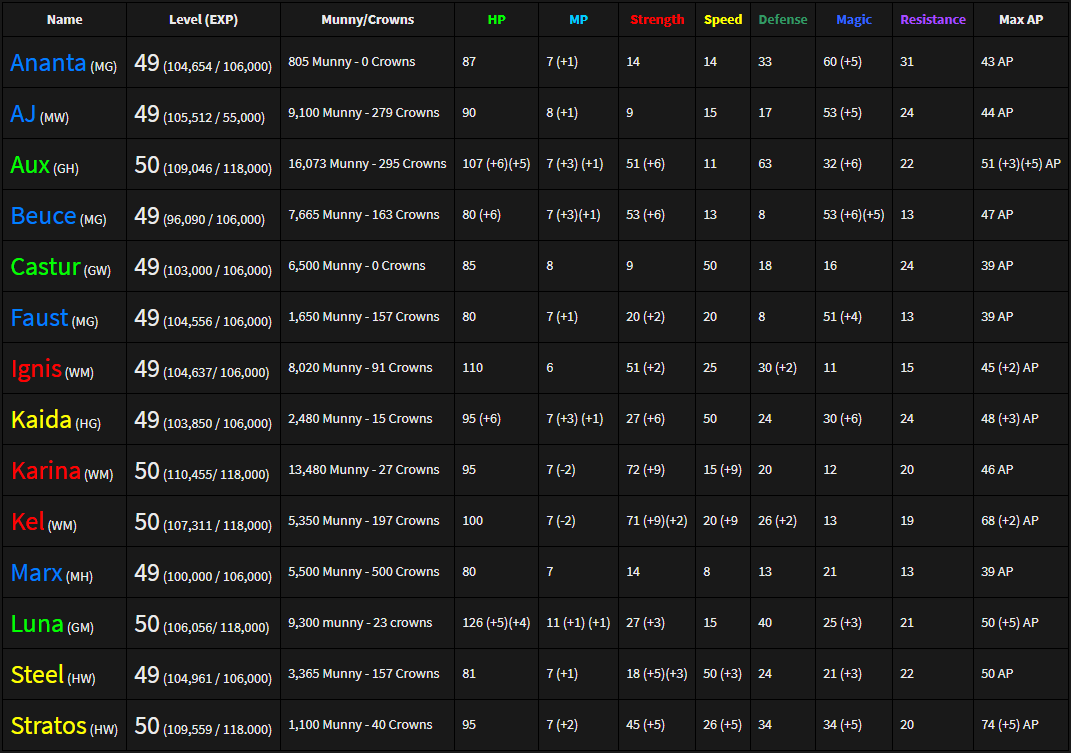The image size is (1071, 753).
Task: Click the red Strength column header
Action: 657,20
